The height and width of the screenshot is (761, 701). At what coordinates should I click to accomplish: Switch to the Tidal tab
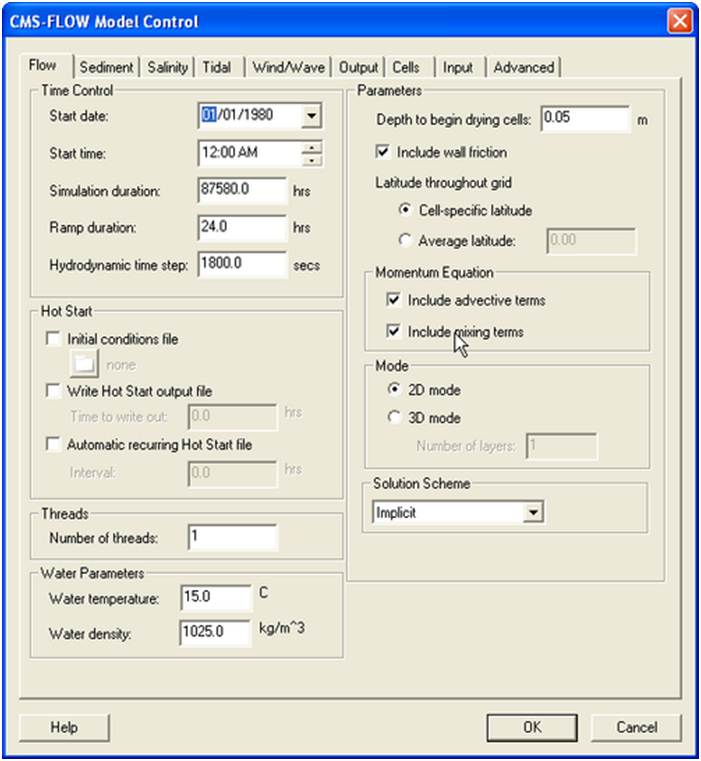click(217, 67)
